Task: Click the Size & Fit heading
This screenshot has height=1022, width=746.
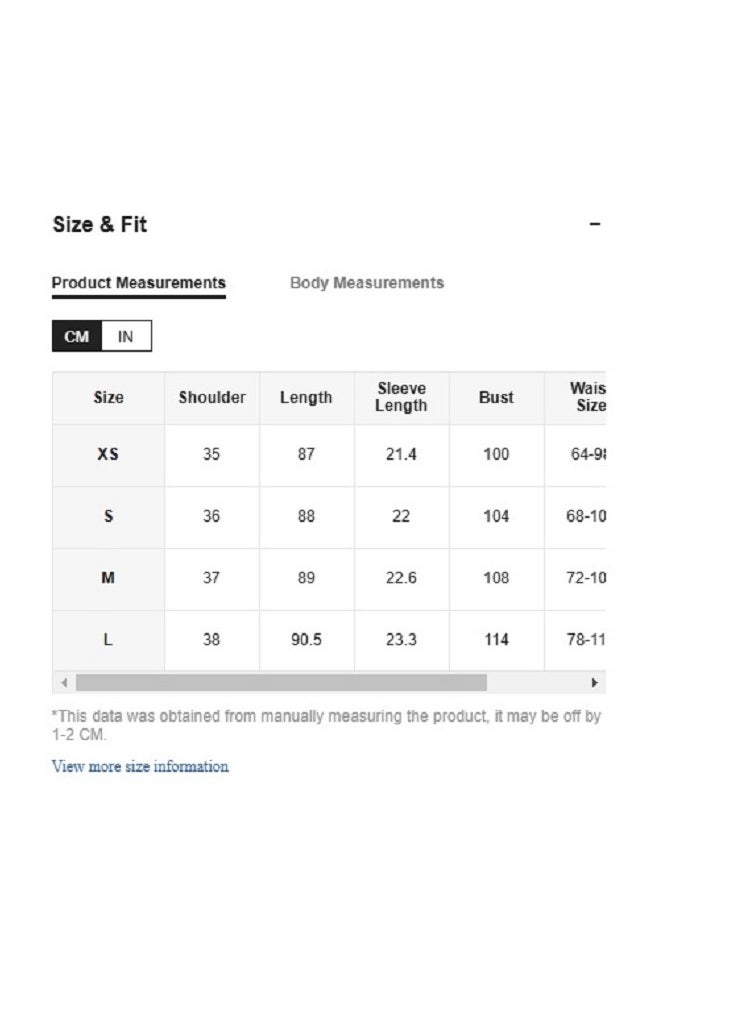Action: (100, 224)
